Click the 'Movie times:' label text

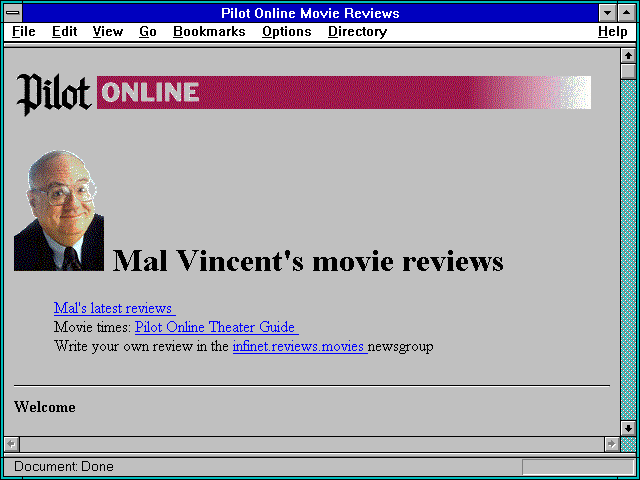[x=93, y=327]
